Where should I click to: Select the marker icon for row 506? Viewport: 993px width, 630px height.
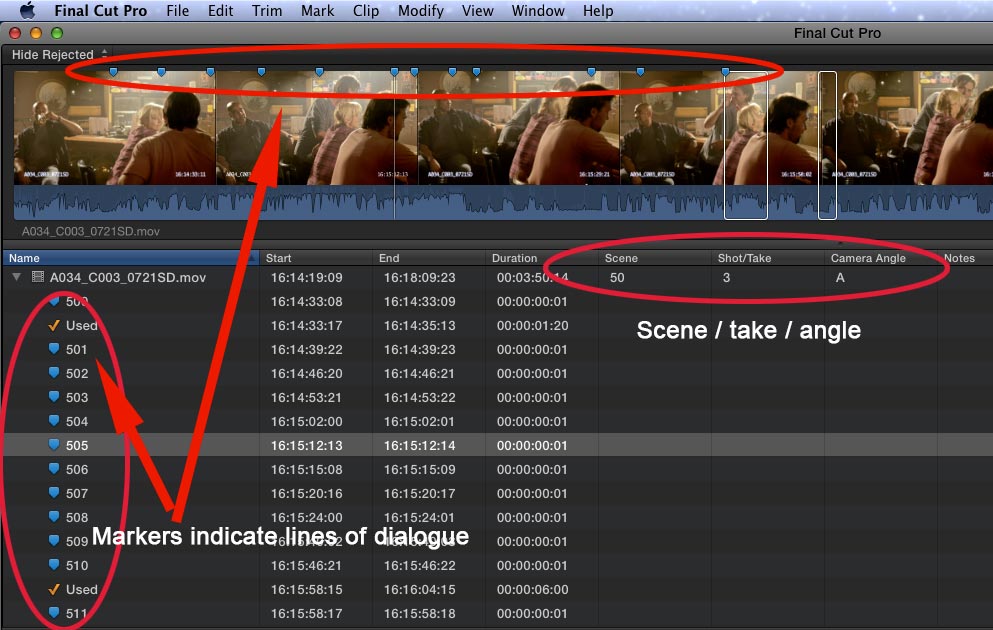pos(54,469)
